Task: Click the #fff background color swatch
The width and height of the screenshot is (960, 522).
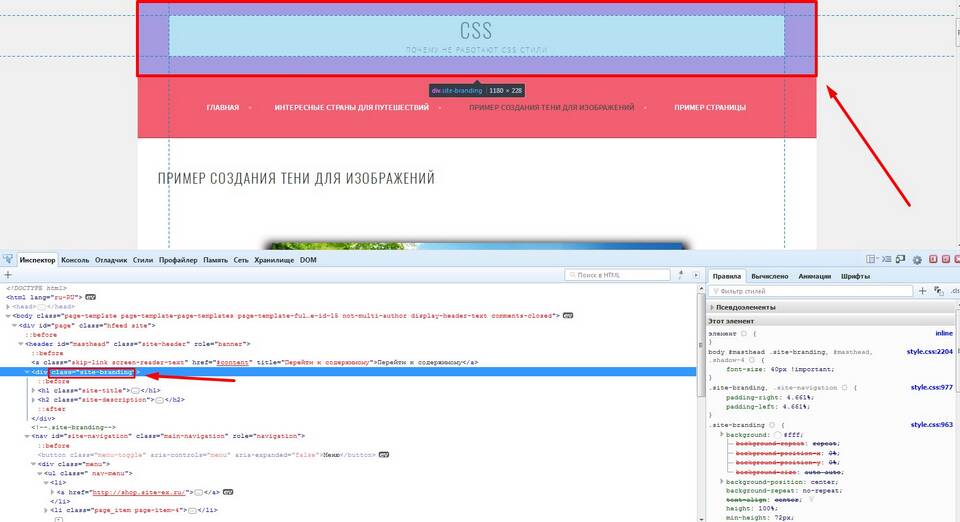Action: coord(778,434)
